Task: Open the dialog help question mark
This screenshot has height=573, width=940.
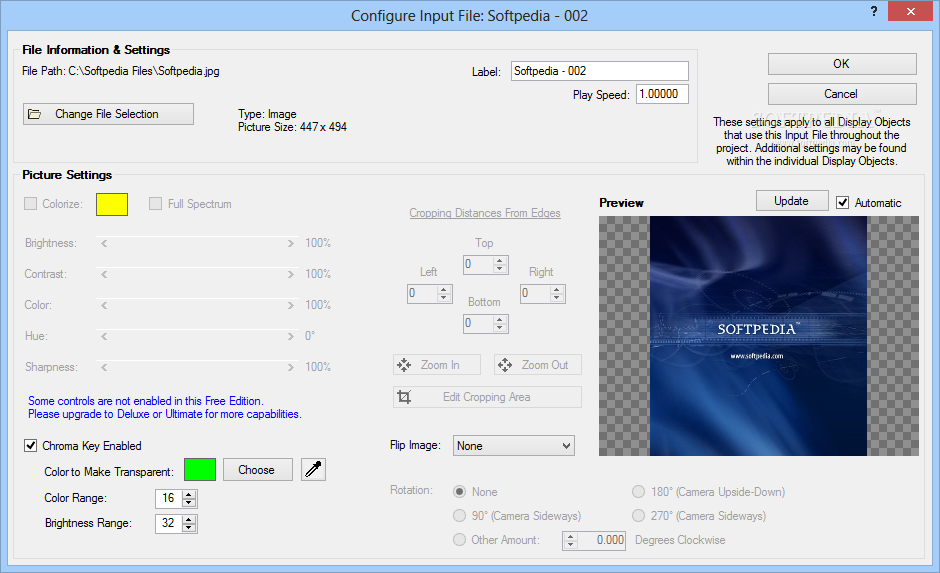Action: pos(873,11)
